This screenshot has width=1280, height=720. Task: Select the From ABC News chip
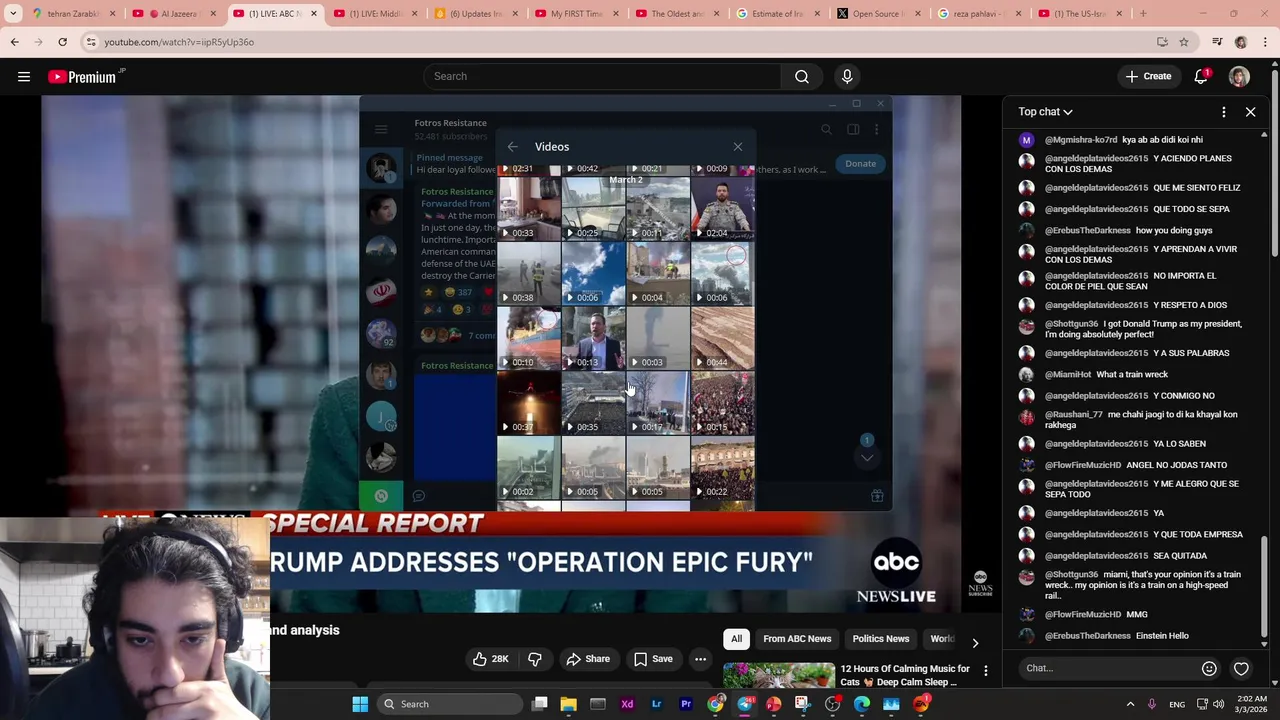pyautogui.click(x=797, y=639)
